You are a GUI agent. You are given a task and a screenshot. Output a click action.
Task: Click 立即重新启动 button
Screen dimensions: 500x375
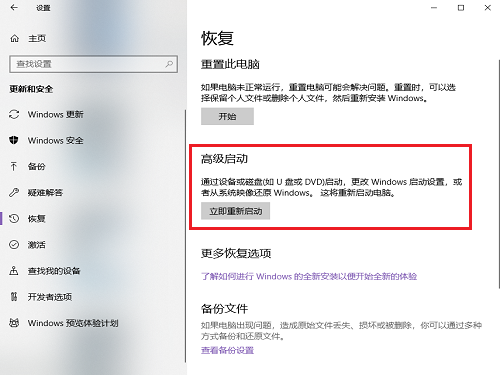click(x=235, y=211)
